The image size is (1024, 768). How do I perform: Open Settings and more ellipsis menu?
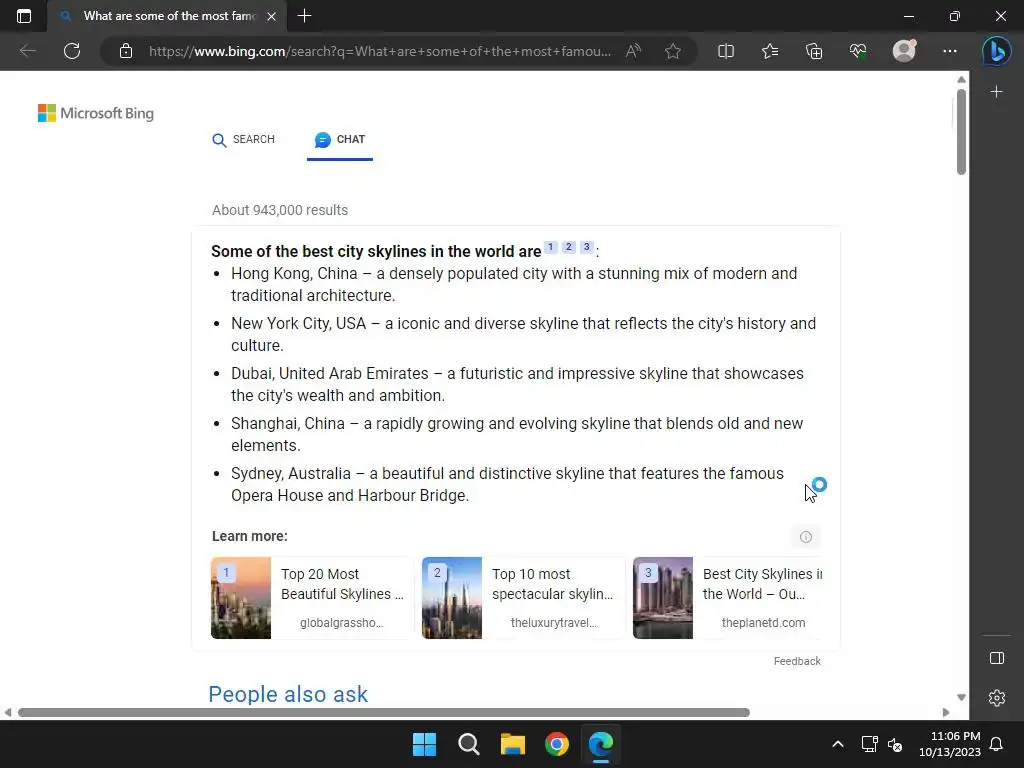(950, 51)
